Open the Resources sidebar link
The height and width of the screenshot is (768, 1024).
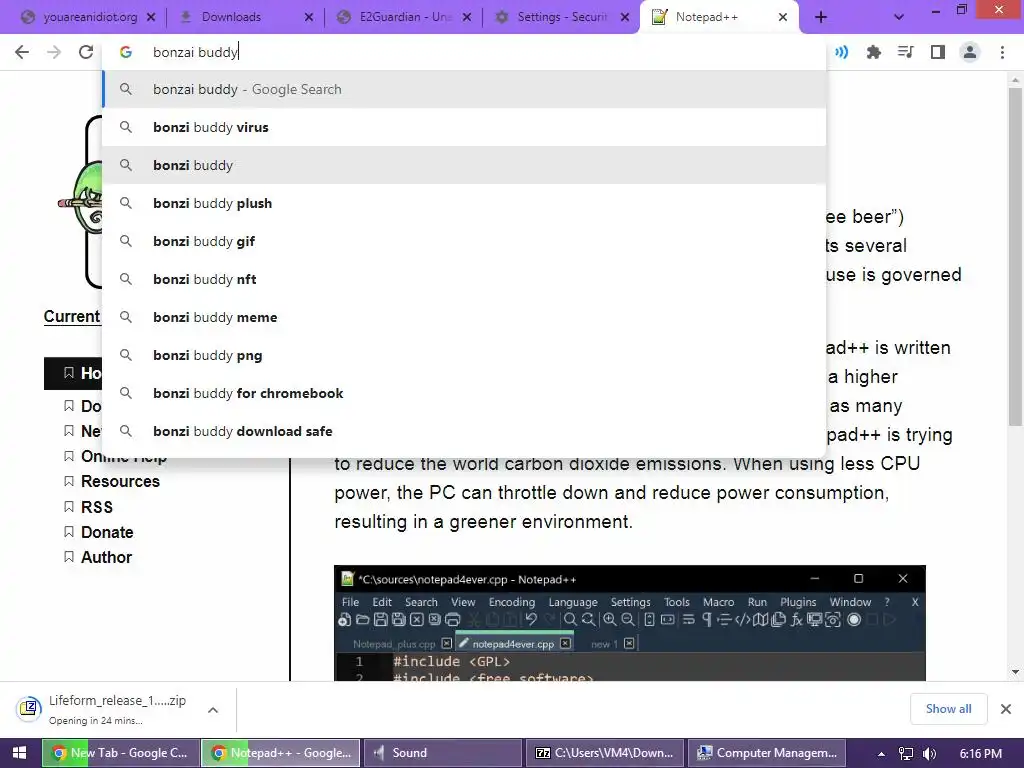[120, 481]
